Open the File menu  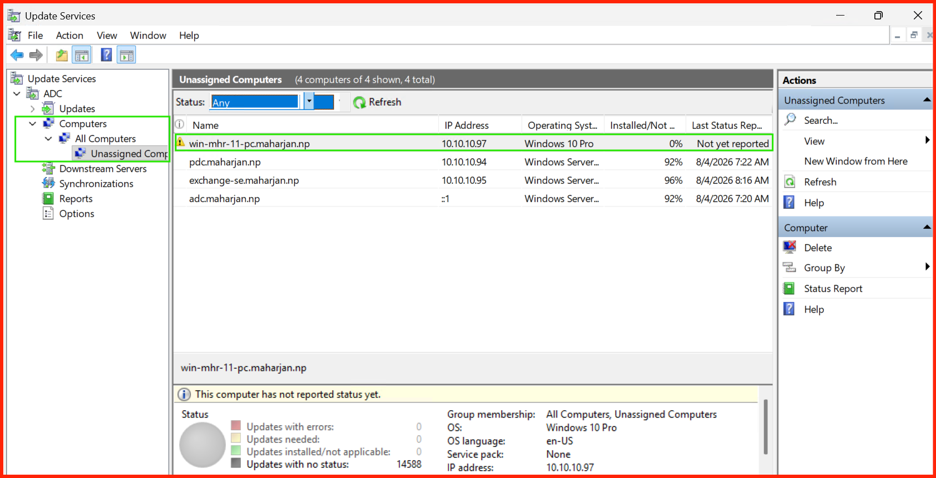tap(35, 35)
